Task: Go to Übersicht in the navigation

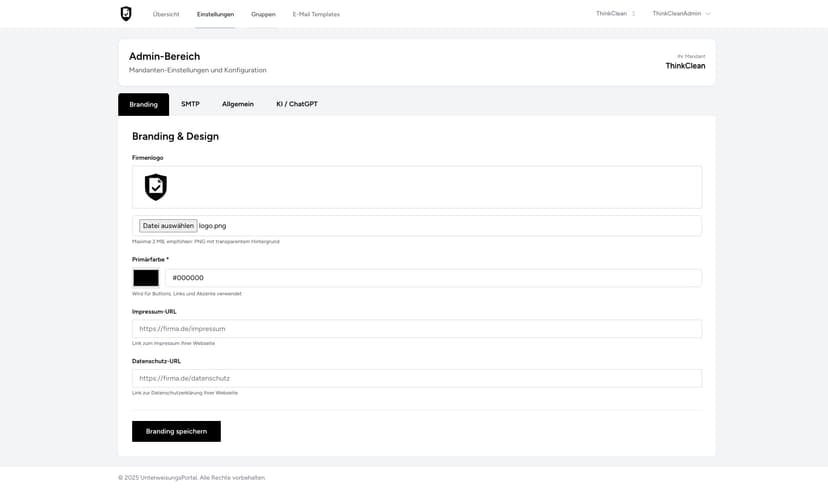Action: click(166, 14)
